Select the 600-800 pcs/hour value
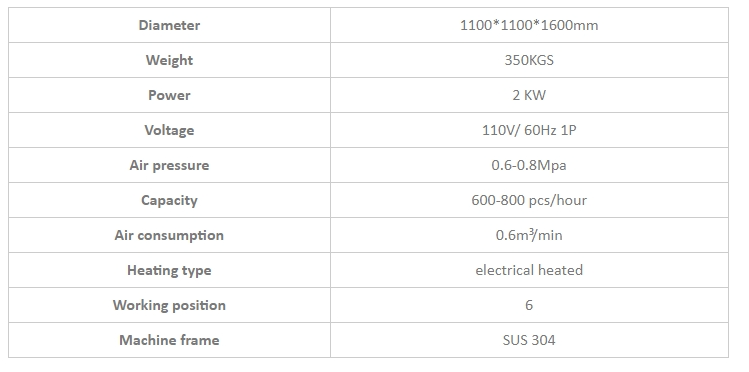Screen dimensions: 749x372 (529, 200)
